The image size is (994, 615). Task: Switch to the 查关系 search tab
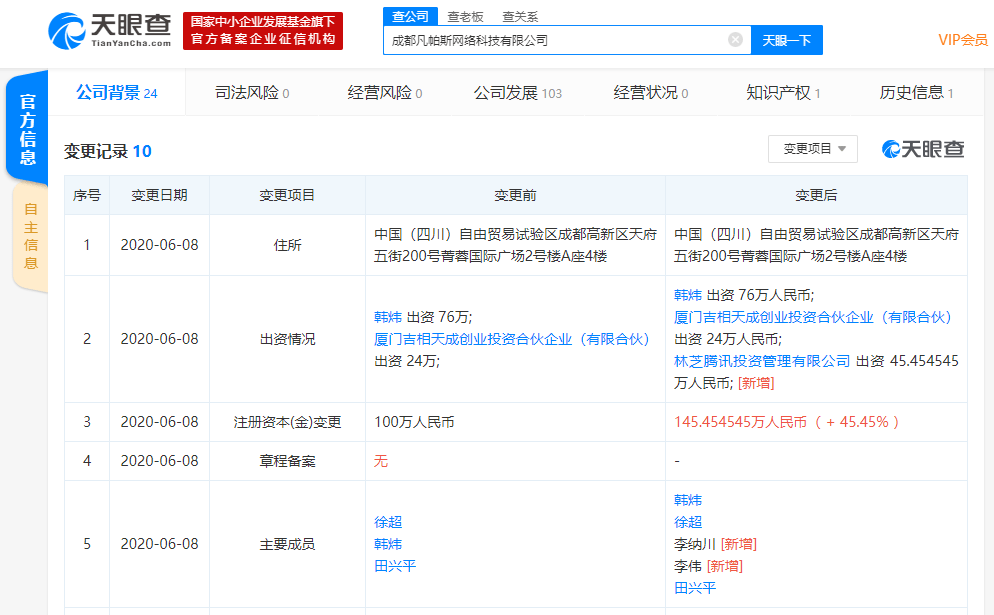tap(519, 16)
